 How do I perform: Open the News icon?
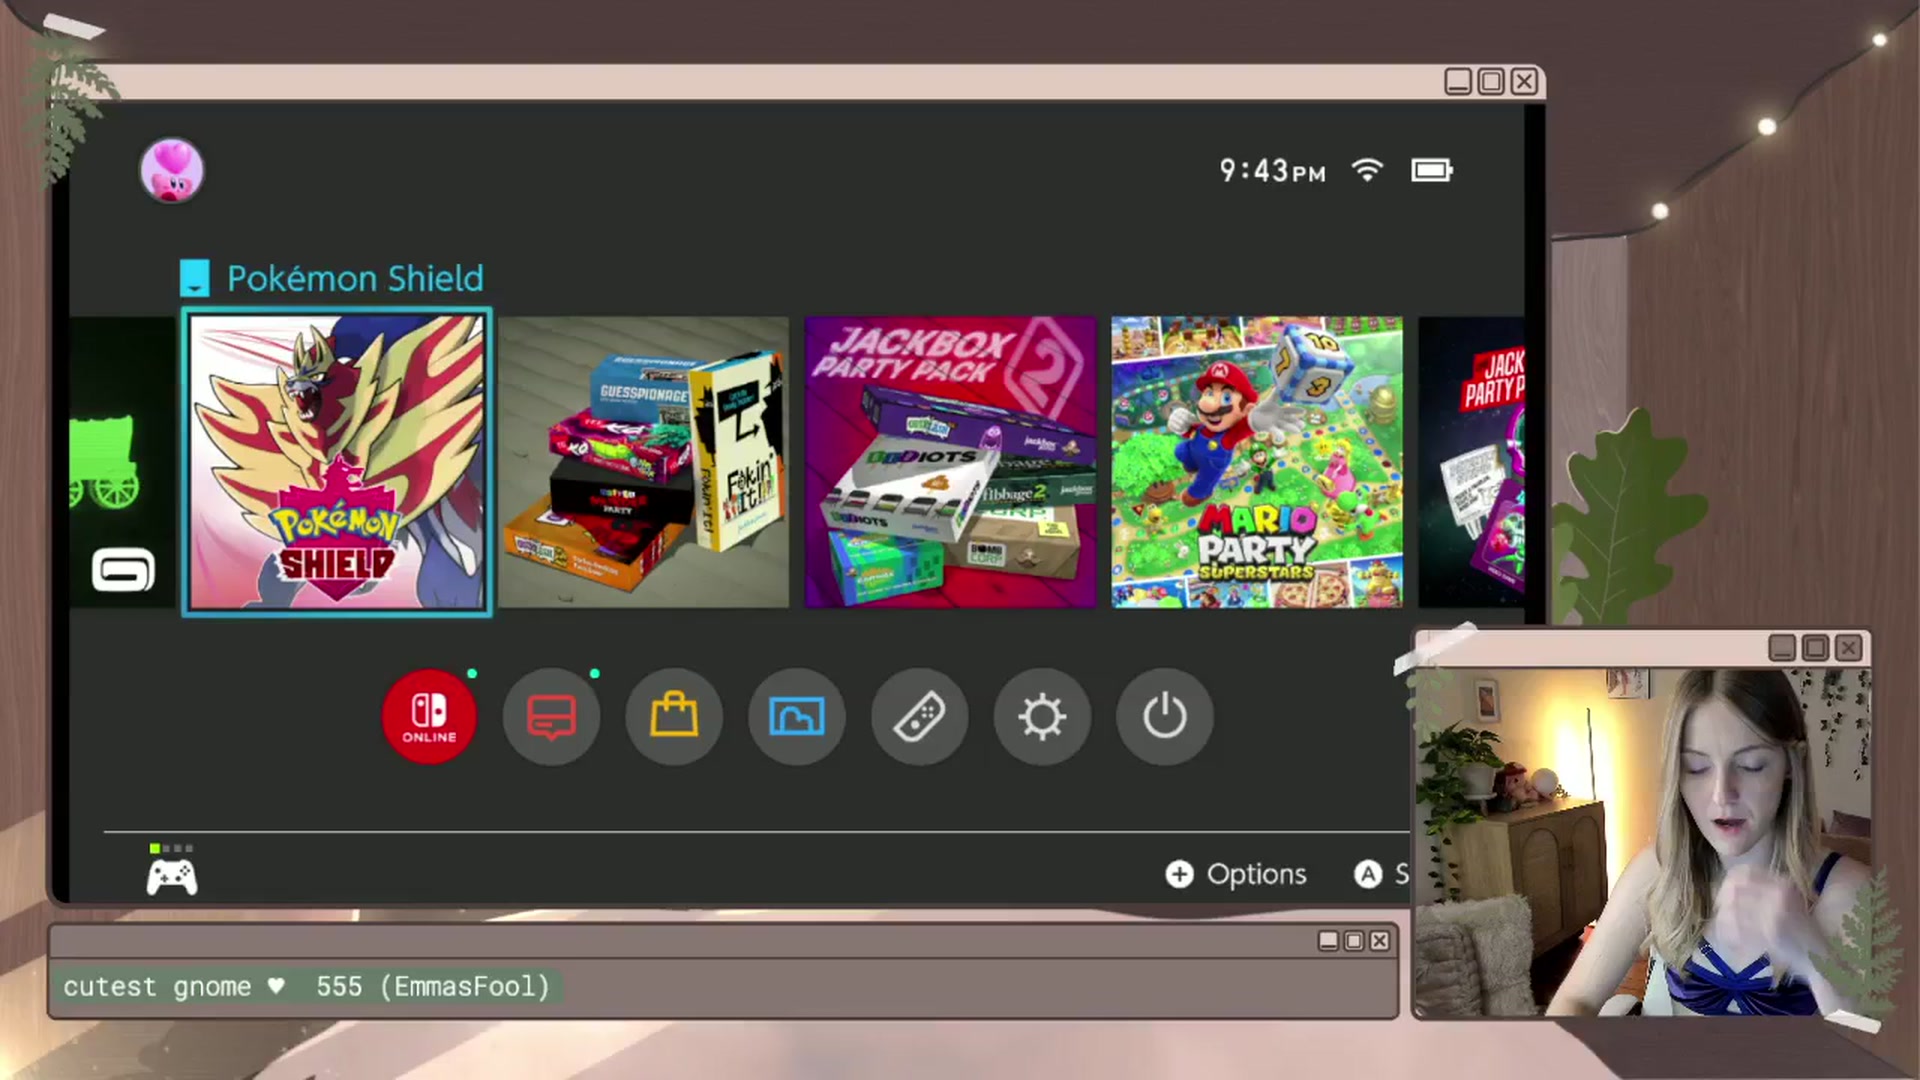[551, 717]
